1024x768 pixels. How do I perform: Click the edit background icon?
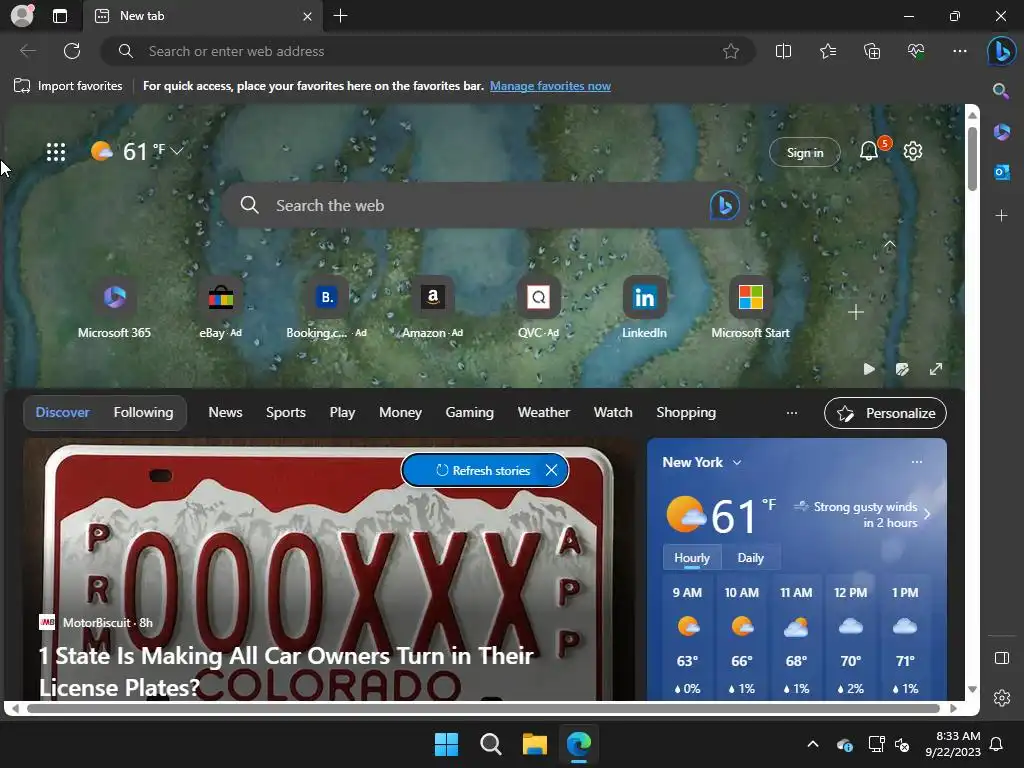click(x=903, y=369)
